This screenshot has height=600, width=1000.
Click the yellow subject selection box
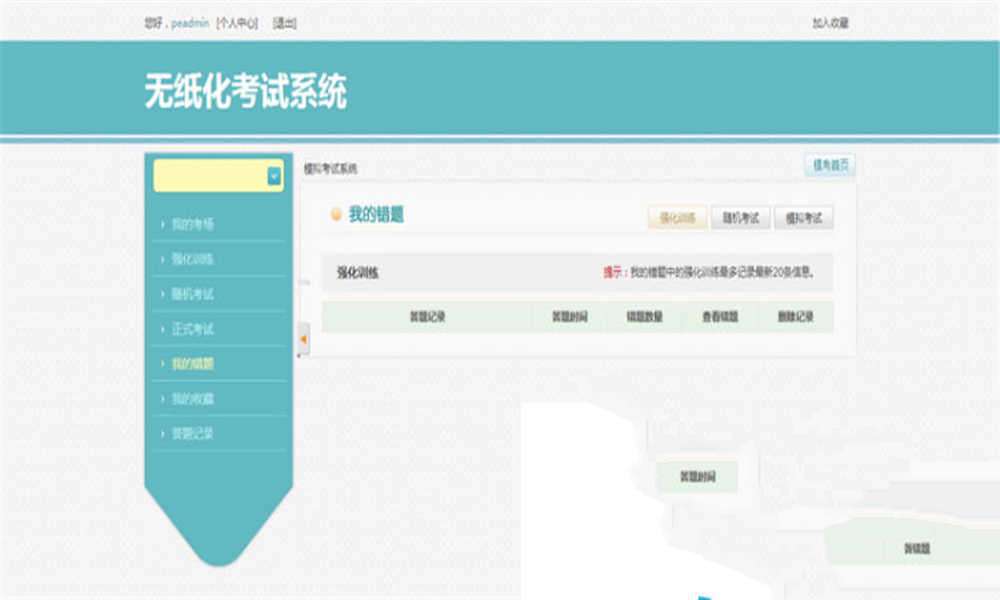(x=218, y=175)
